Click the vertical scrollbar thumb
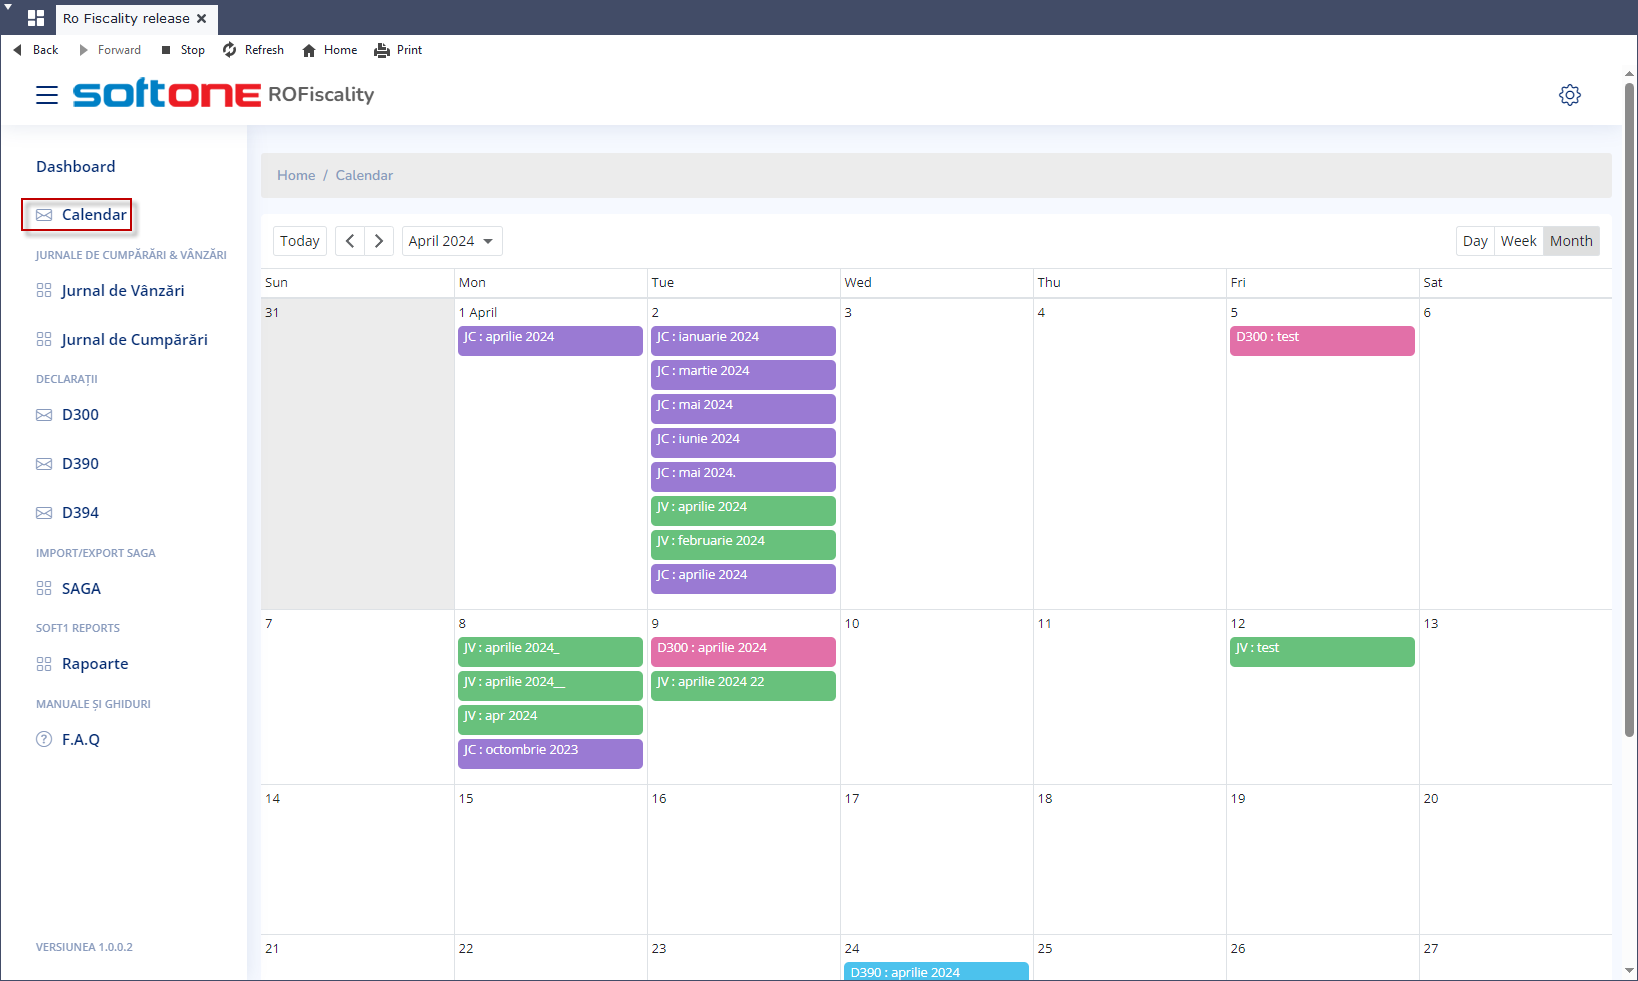The height and width of the screenshot is (981, 1638). (1629, 410)
